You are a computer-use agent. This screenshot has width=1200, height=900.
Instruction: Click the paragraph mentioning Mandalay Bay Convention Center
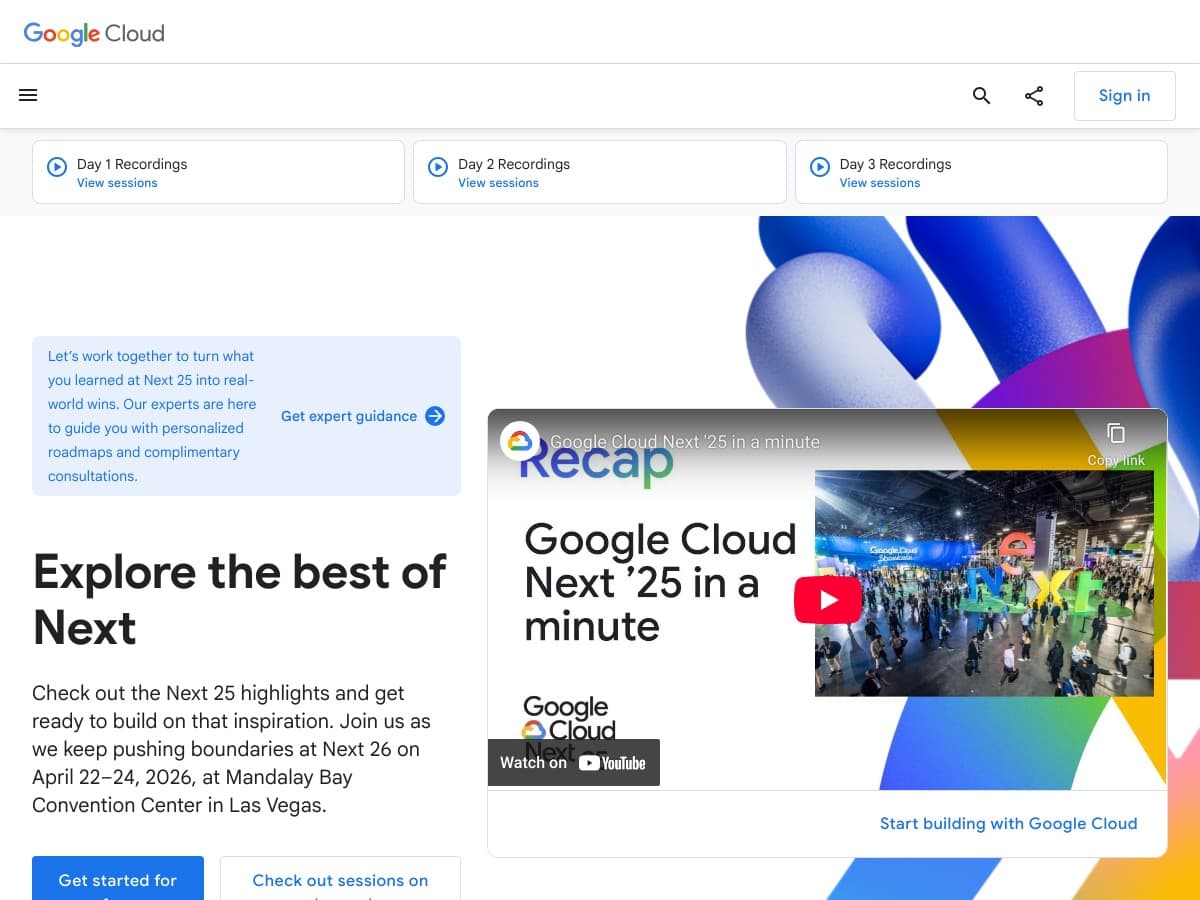(230, 749)
